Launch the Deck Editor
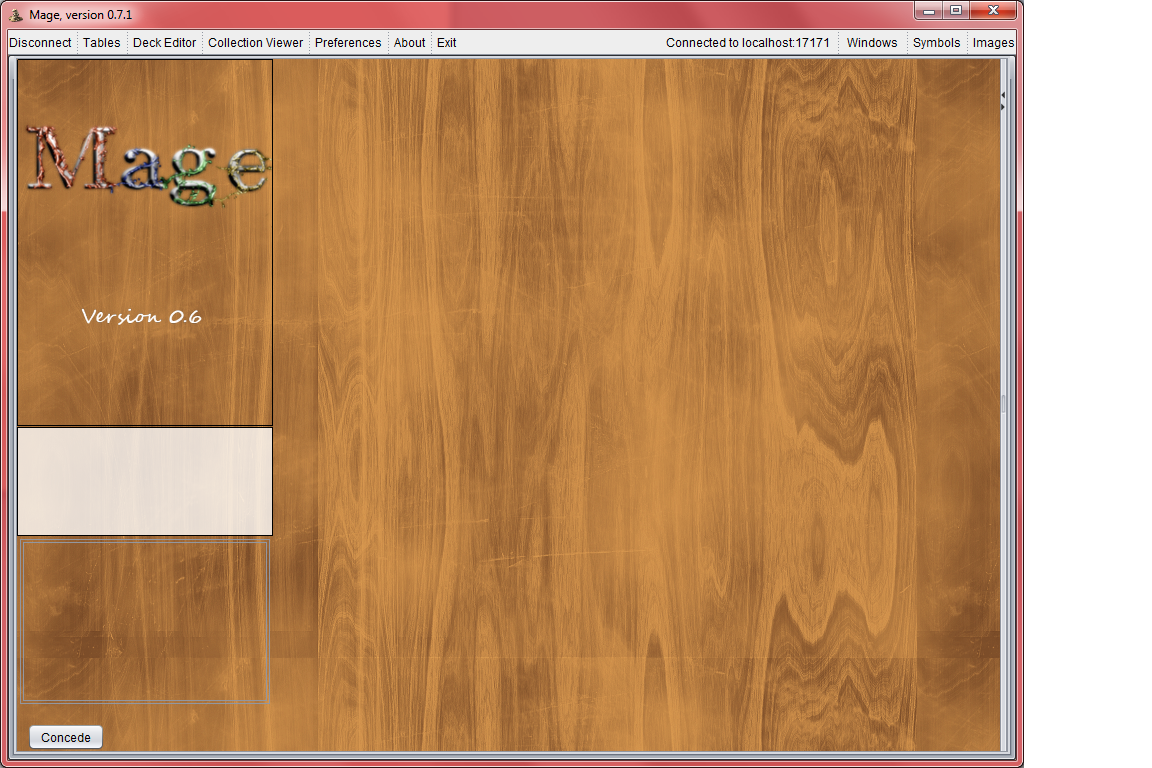 pyautogui.click(x=164, y=43)
